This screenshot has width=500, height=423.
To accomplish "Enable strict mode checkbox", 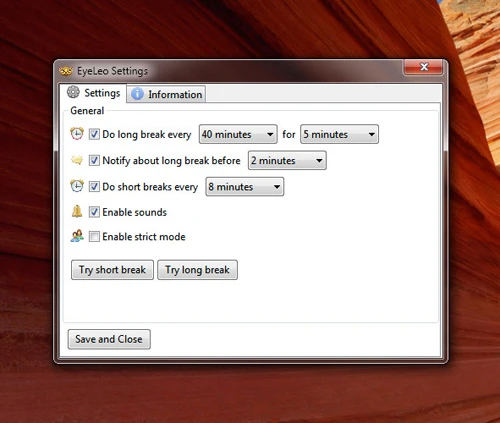I will coord(94,237).
